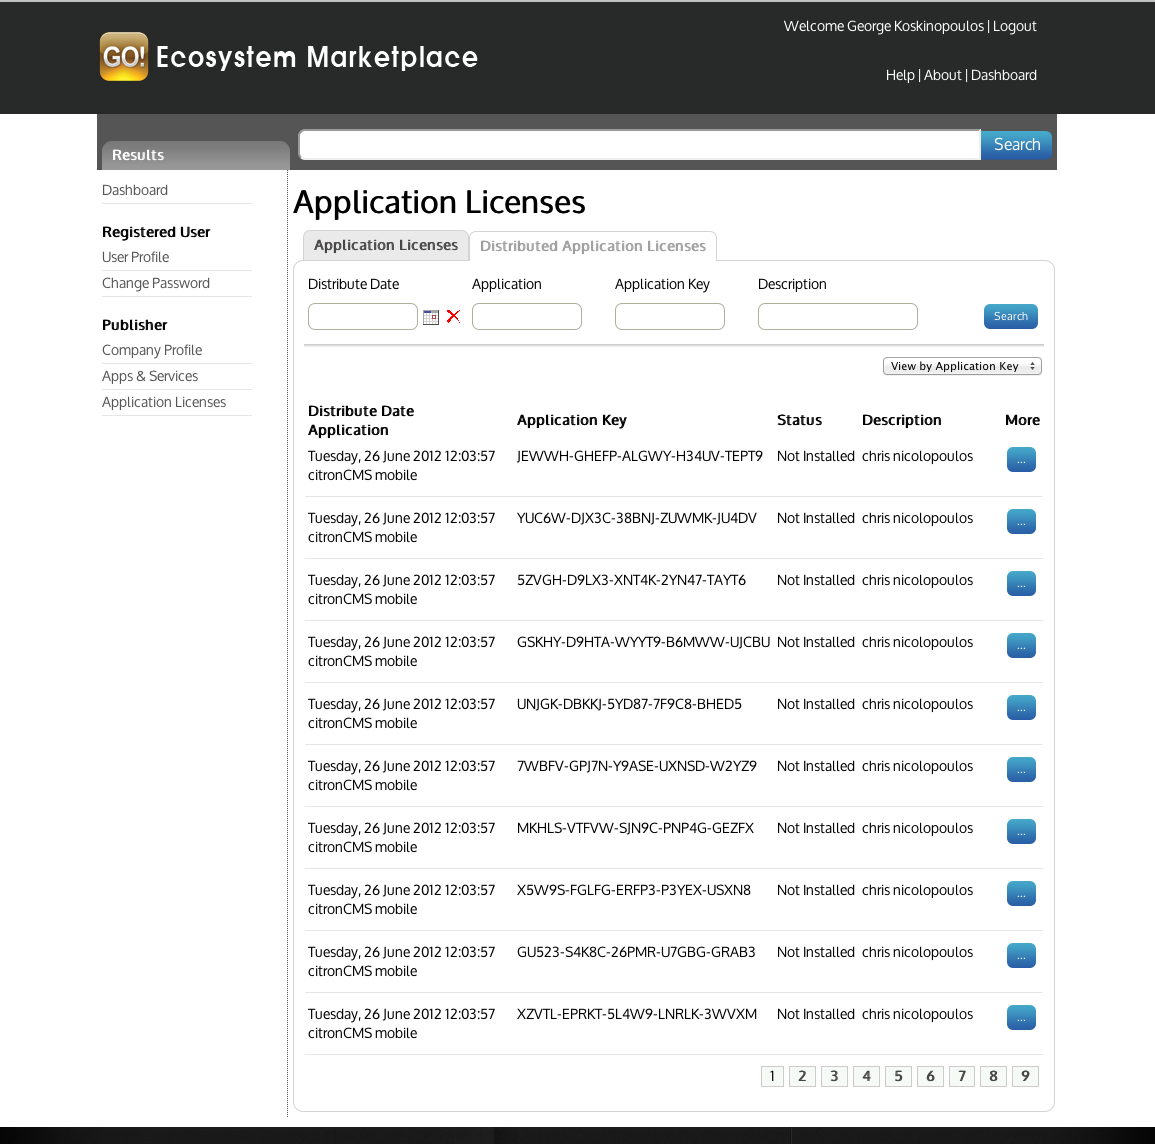
Task: Click license key YUC6W-DJX3C-38BNJ-ZUWMK-JU4DV
Action: coord(636,518)
